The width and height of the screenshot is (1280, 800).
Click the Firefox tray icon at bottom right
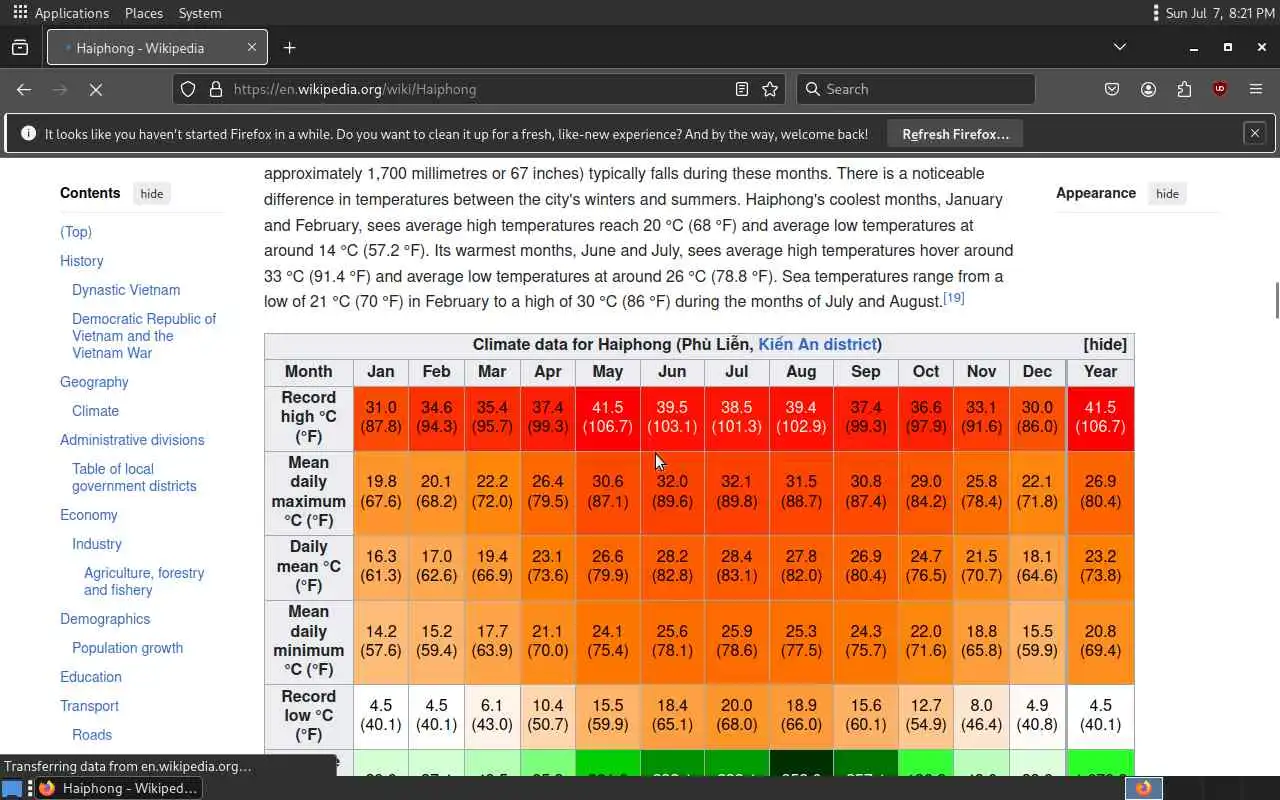(x=1143, y=788)
